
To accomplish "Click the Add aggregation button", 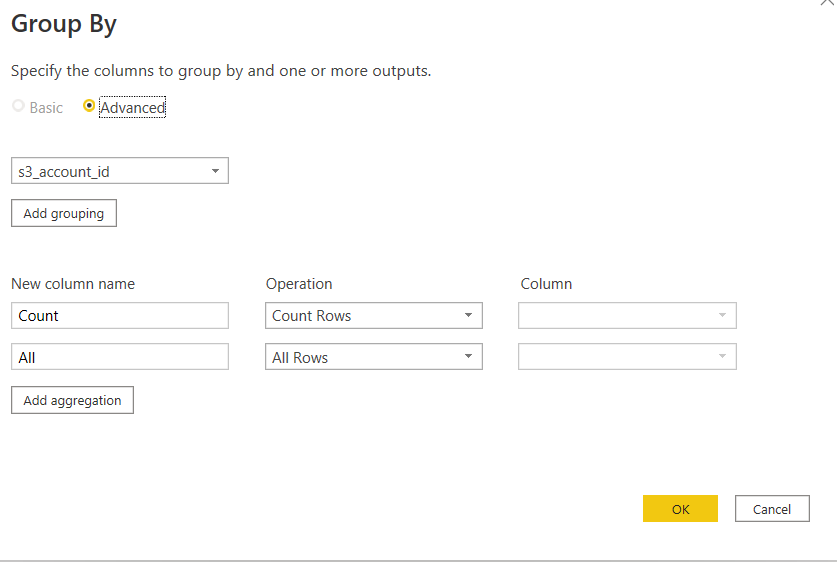I will click(73, 400).
